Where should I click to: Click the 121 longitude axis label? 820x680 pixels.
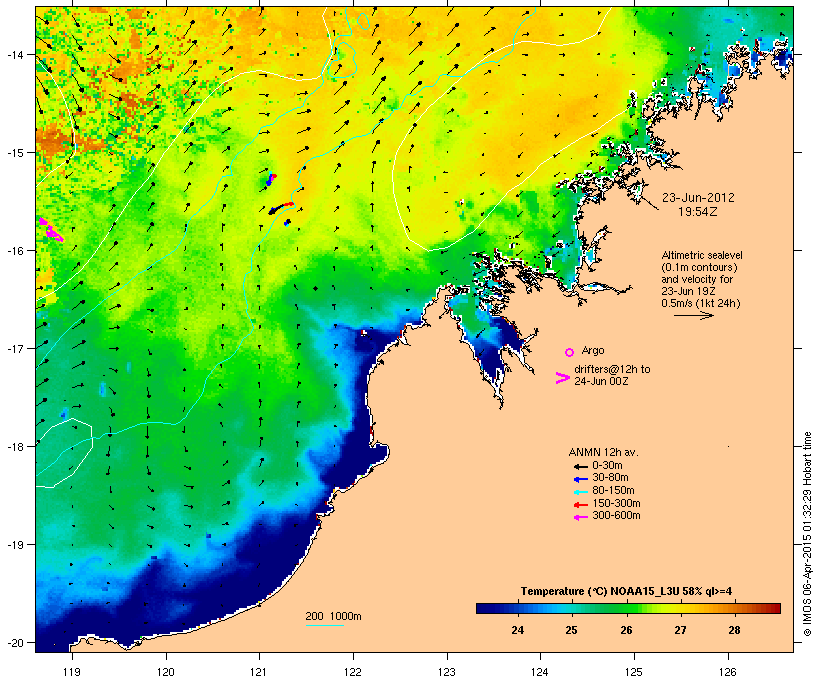pos(259,672)
